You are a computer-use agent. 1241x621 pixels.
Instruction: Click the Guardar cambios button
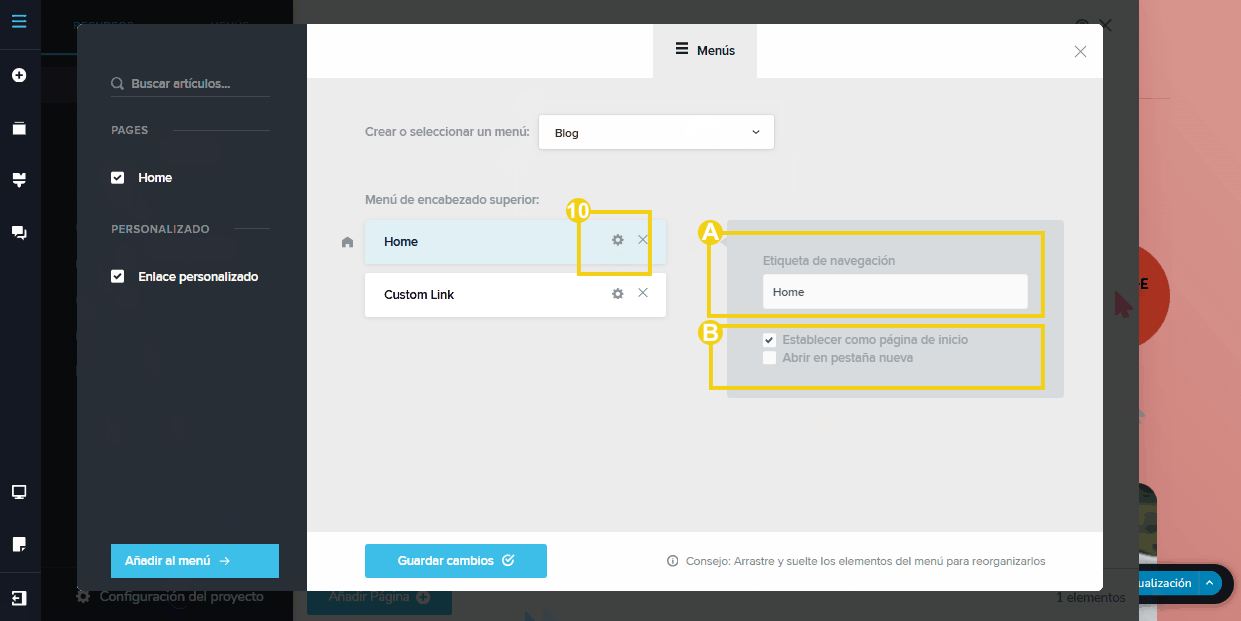click(455, 561)
